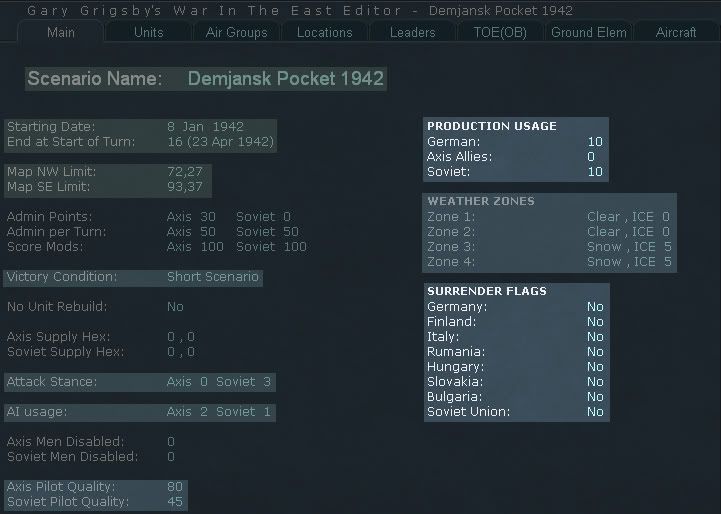Change Zone 1 weather Clear, ICE setting
The image size is (721, 514).
click(628, 217)
